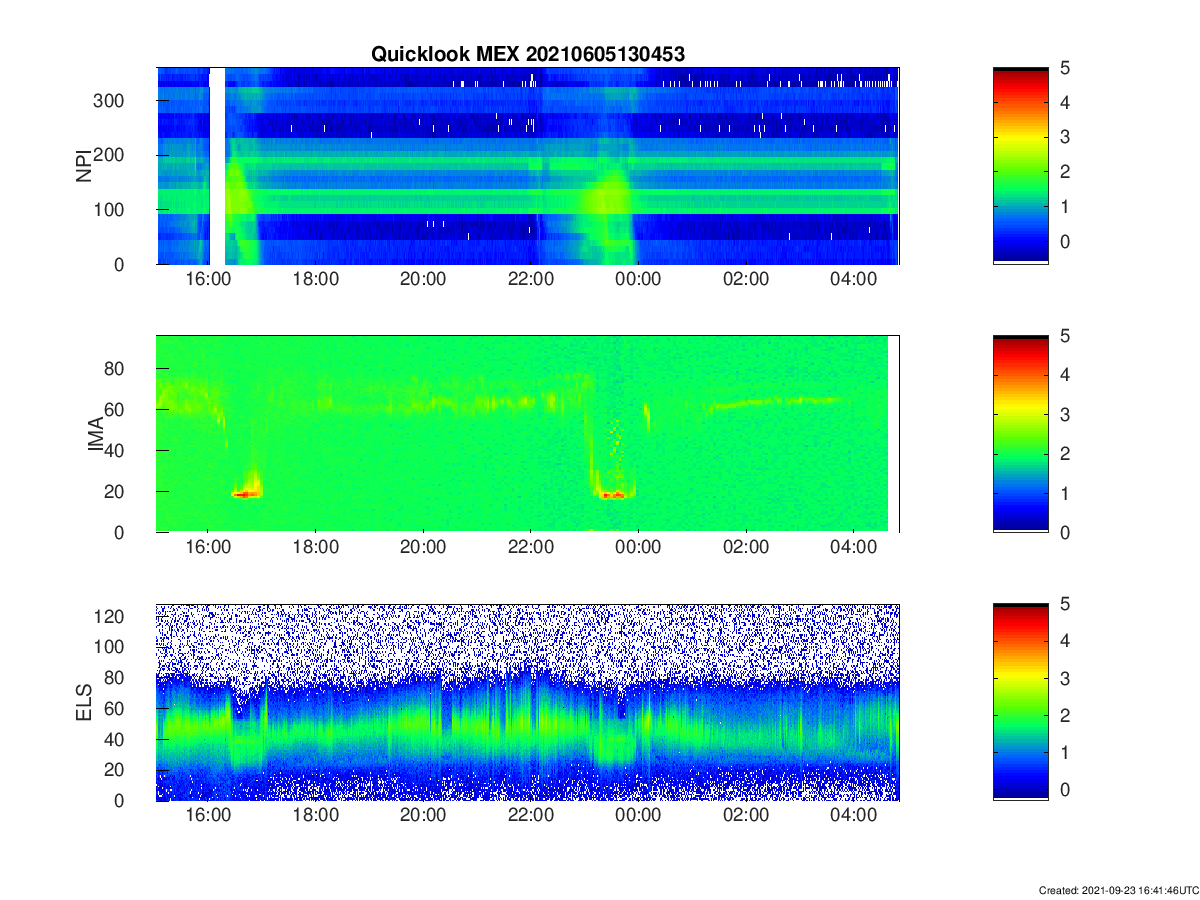
Task: Click the white data gap in NPI panel
Action: [x=217, y=165]
